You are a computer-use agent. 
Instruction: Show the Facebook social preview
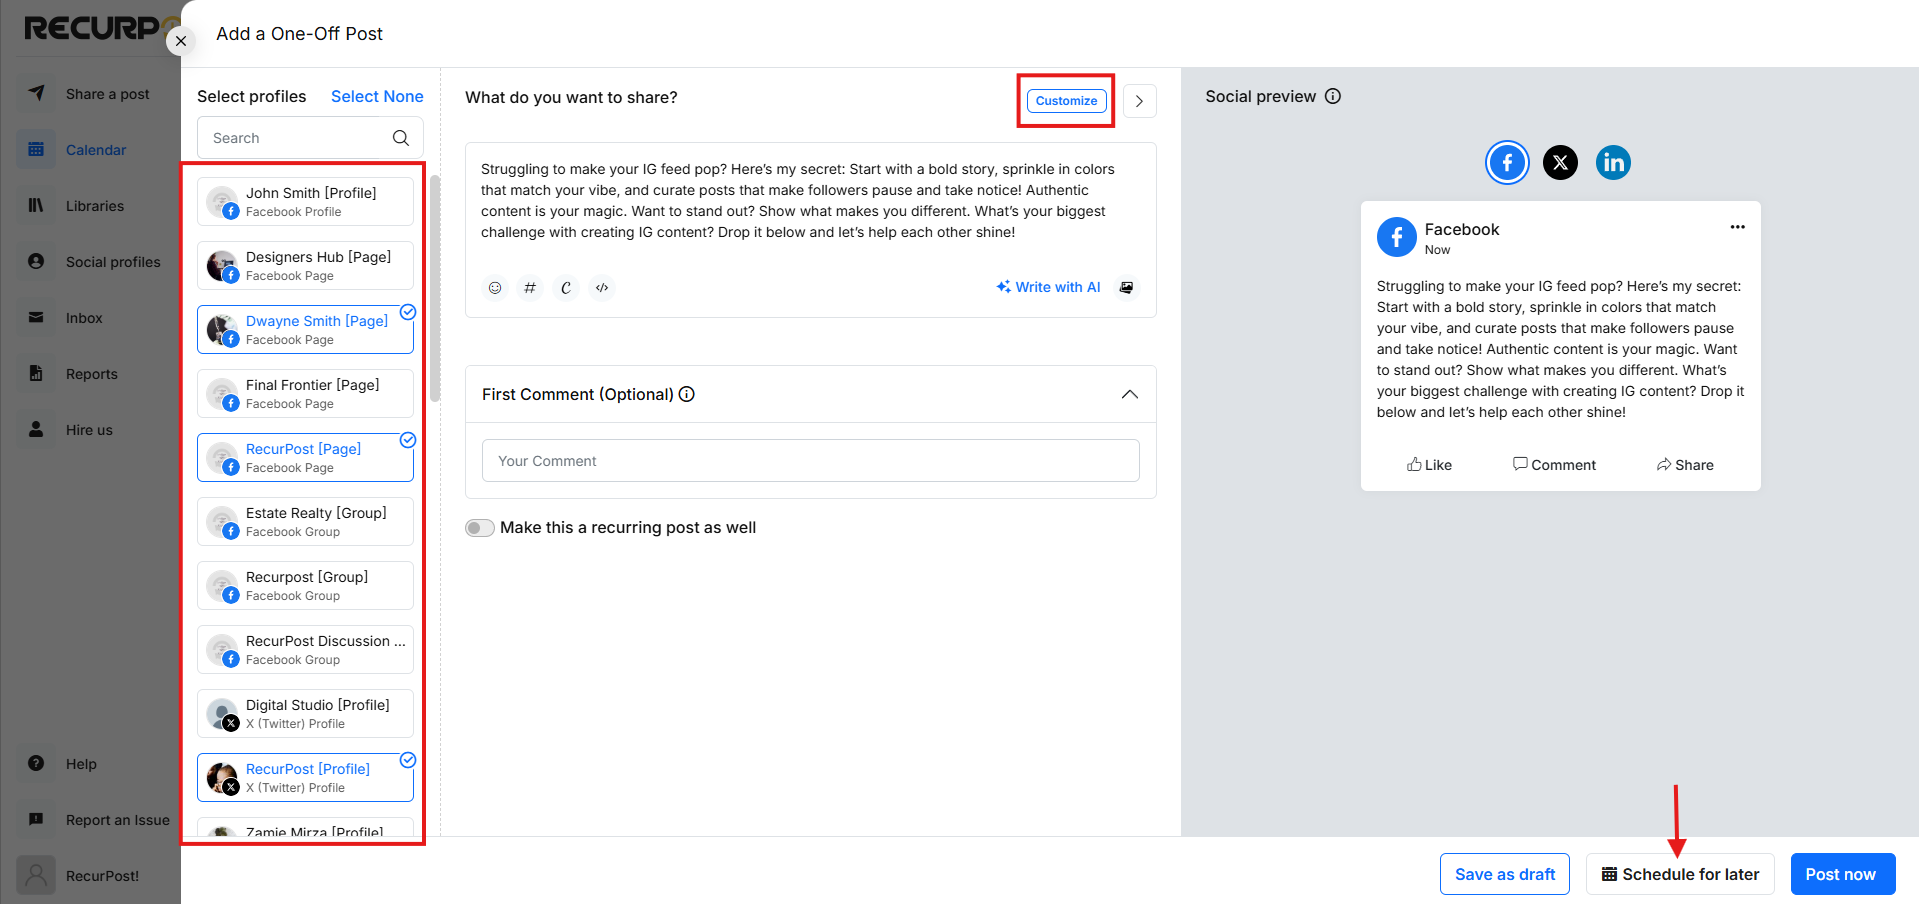pyautogui.click(x=1507, y=162)
